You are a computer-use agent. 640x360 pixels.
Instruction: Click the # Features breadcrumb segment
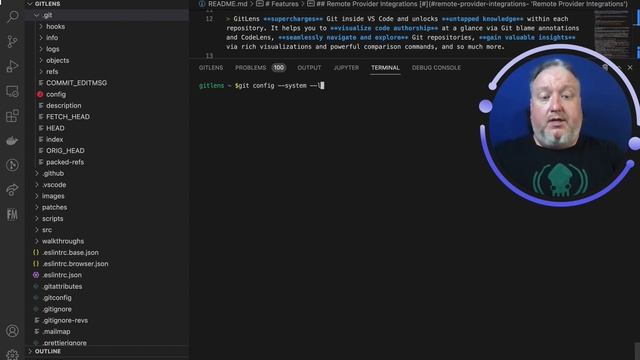pyautogui.click(x=282, y=4)
